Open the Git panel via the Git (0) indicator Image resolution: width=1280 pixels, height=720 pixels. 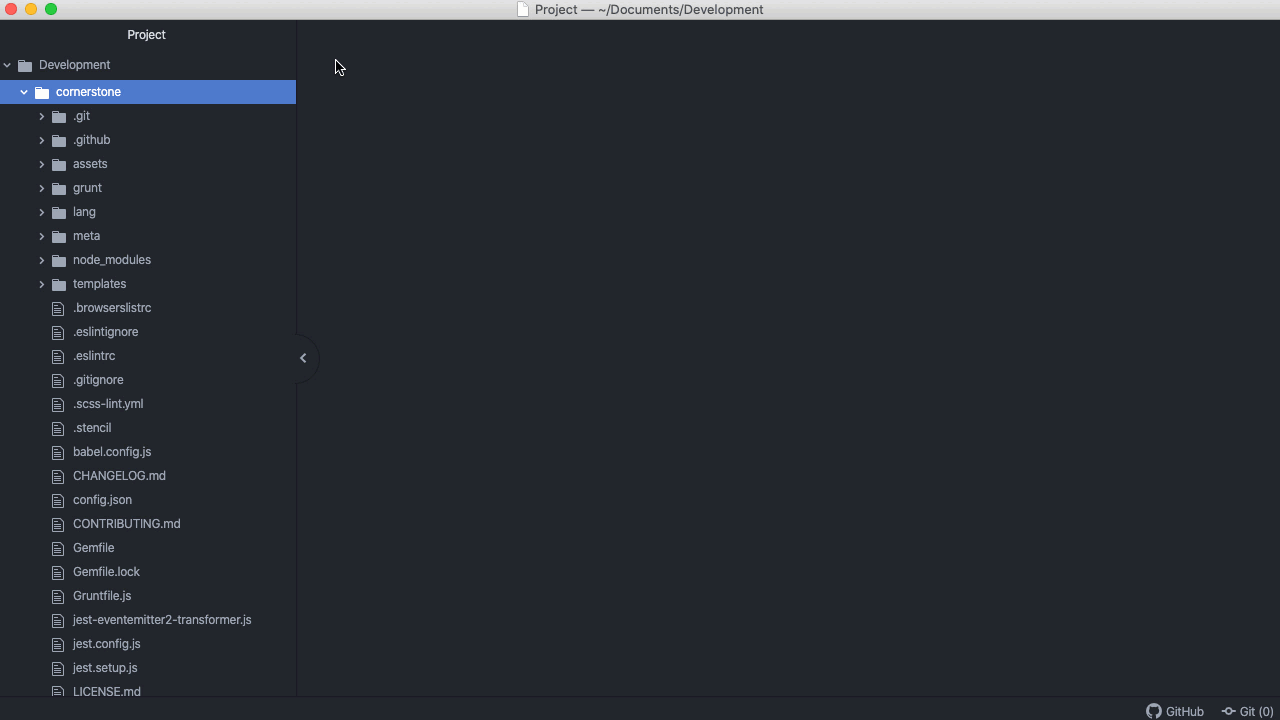(1248, 711)
